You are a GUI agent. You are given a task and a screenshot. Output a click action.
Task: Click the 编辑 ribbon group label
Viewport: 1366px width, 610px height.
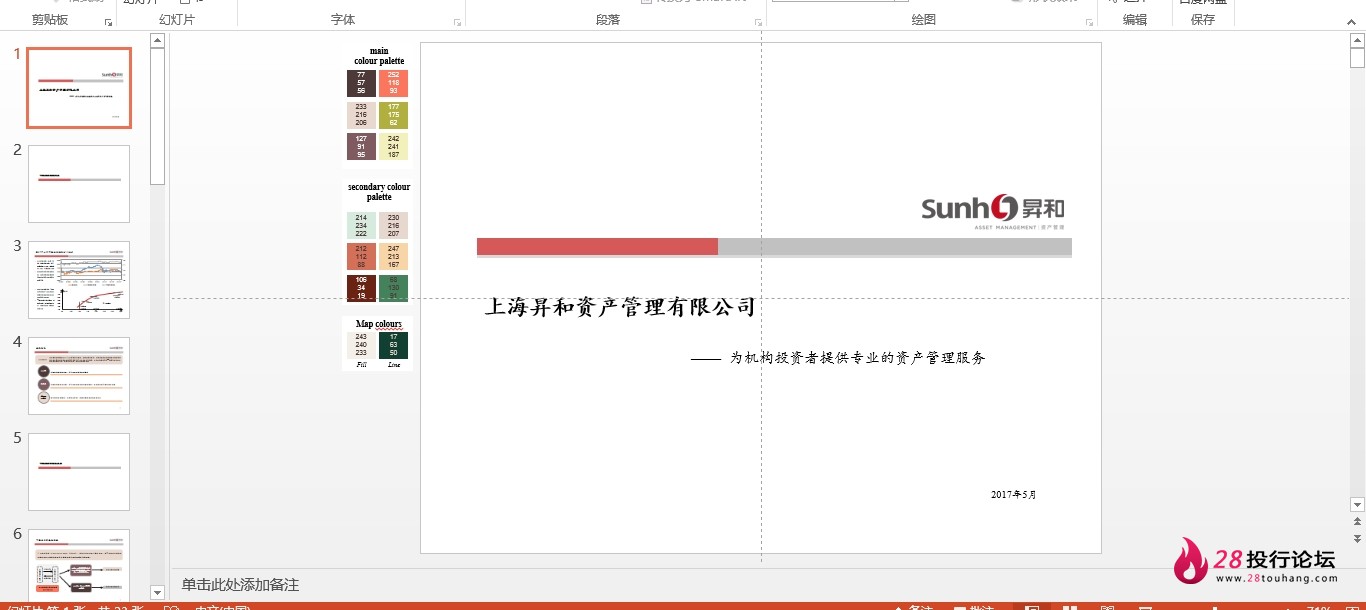(1134, 20)
